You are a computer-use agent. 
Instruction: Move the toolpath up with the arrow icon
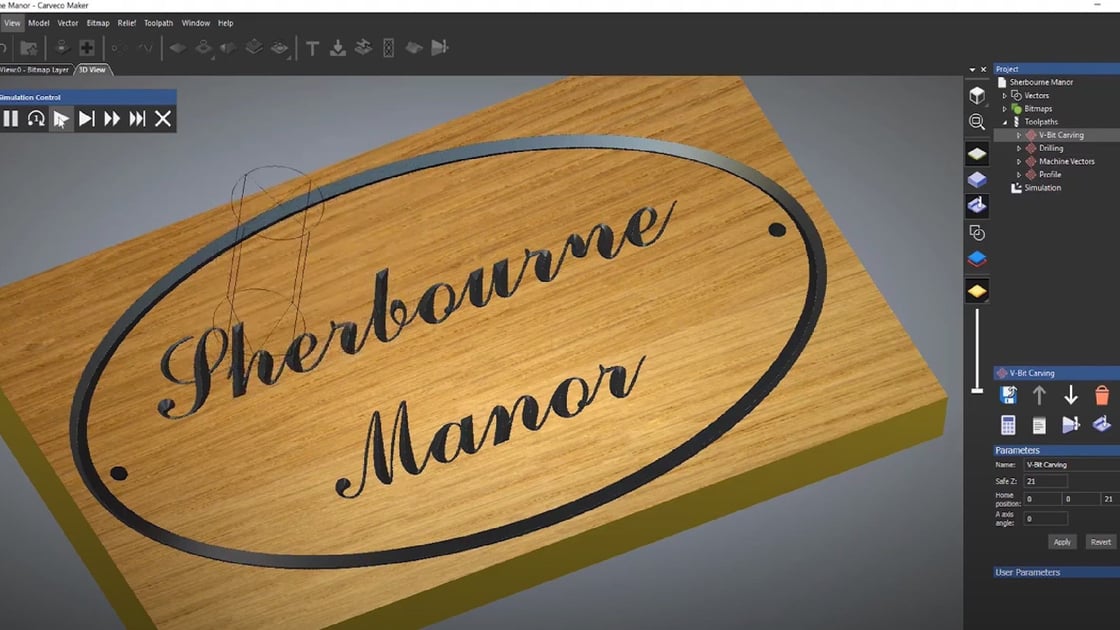coord(1038,394)
